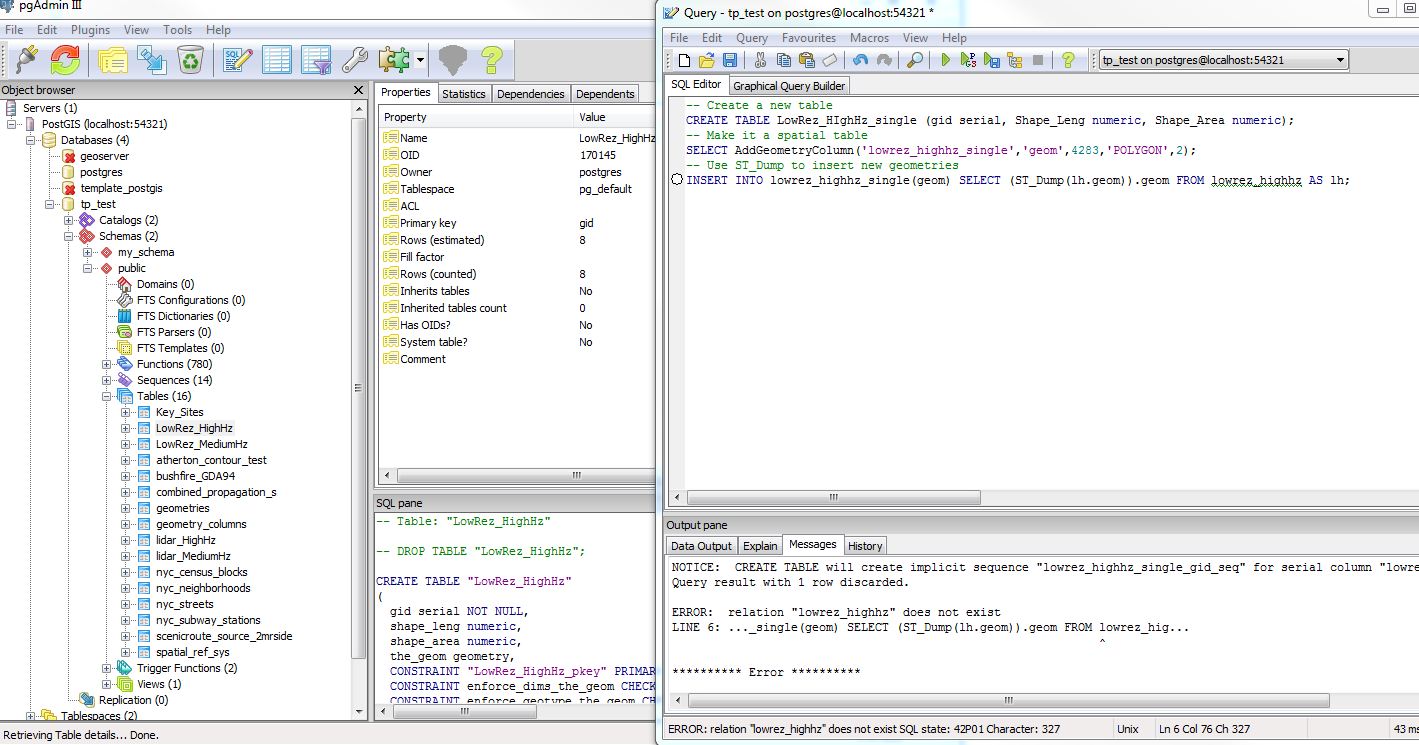This screenshot has height=745, width=1419.
Task: Select the geoserver database
Action: pyautogui.click(x=105, y=156)
